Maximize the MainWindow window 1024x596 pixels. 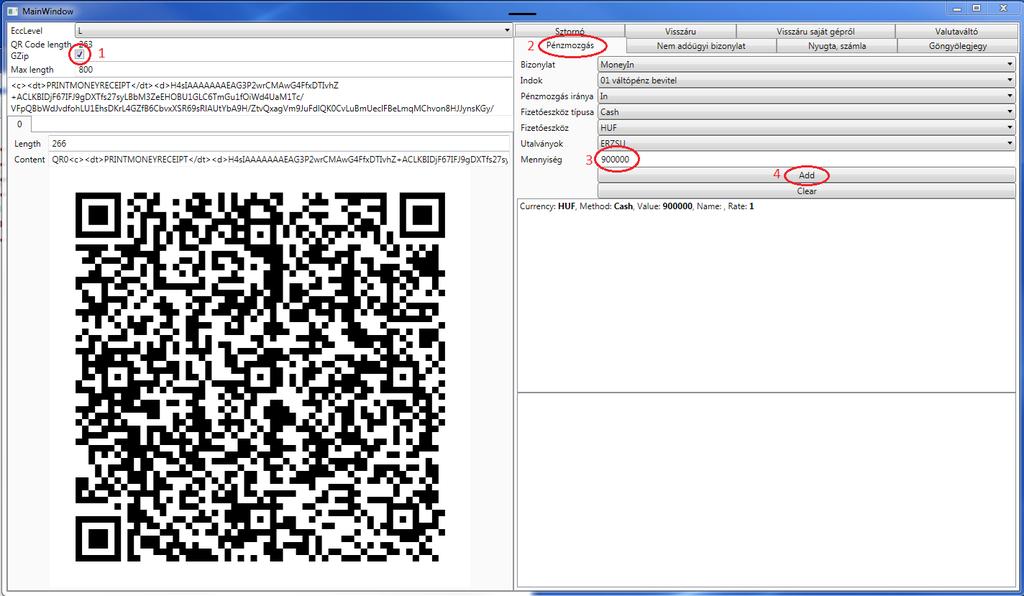[977, 8]
